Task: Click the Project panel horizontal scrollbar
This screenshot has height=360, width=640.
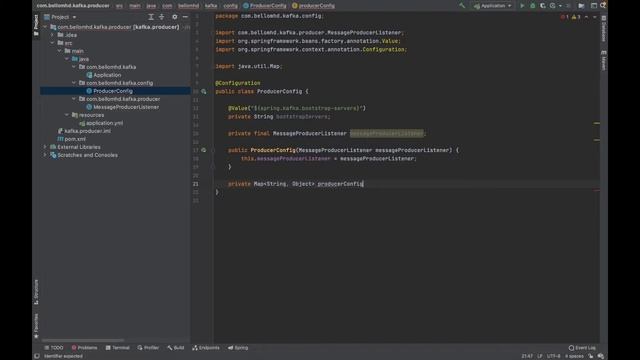Action: [x=83, y=340]
